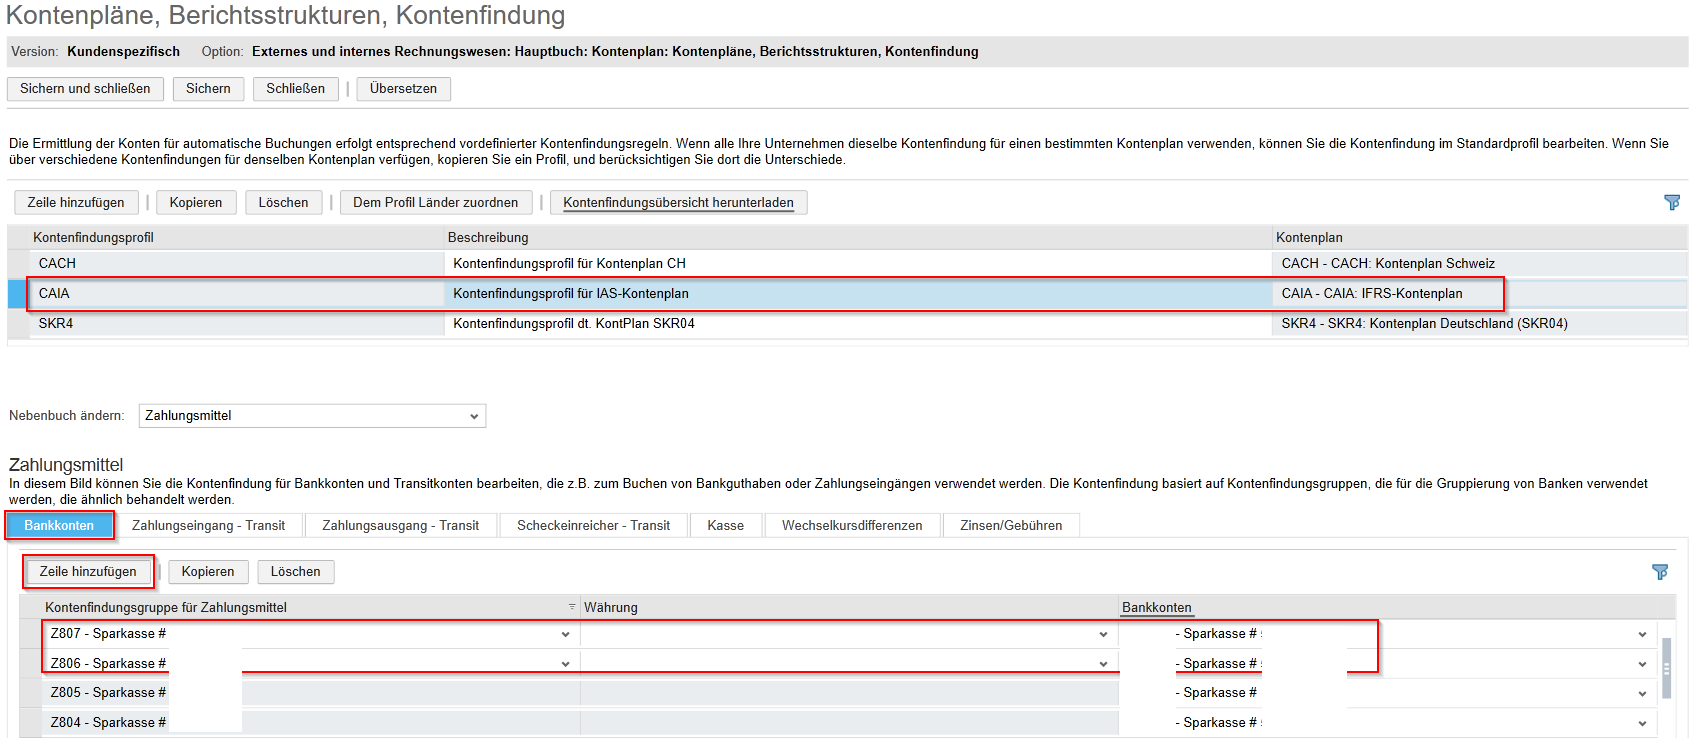Screen dimensions: 1692x738
Task: Open Bankkonten dropdown in row Z804
Action: tap(1642, 723)
